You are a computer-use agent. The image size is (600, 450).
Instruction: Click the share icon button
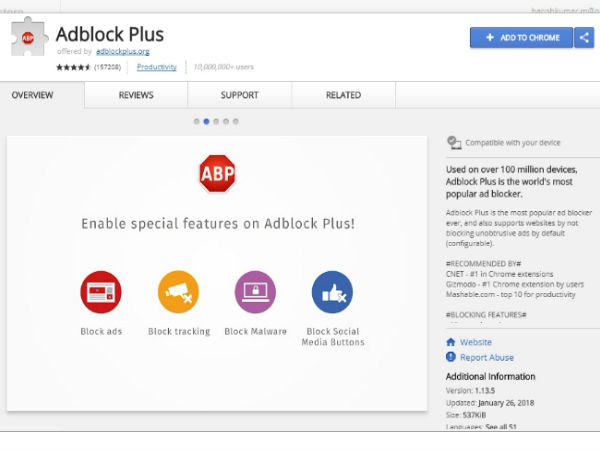click(584, 38)
